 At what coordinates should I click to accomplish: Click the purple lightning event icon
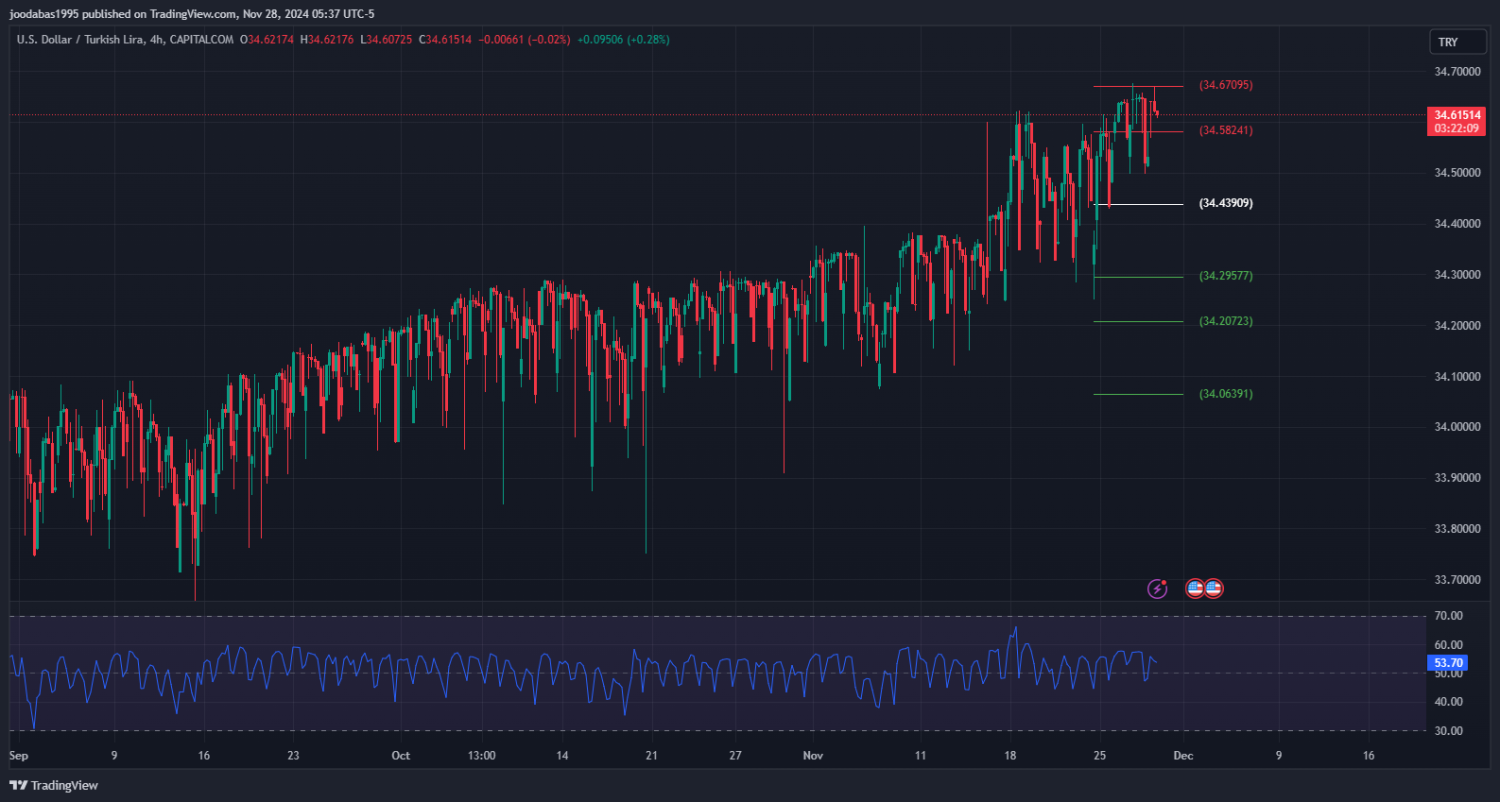click(1157, 588)
